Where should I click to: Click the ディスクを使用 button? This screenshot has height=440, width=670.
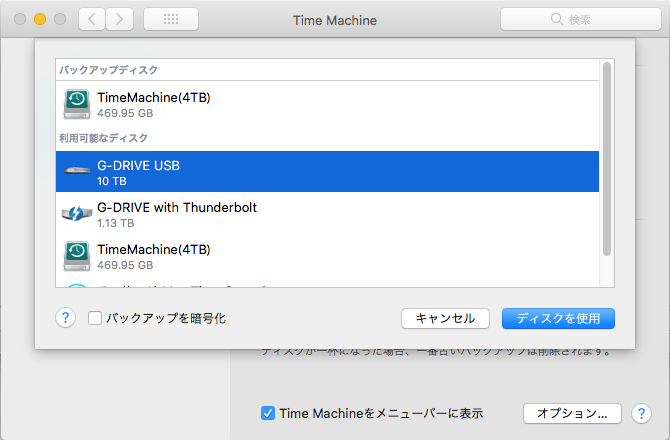(558, 318)
